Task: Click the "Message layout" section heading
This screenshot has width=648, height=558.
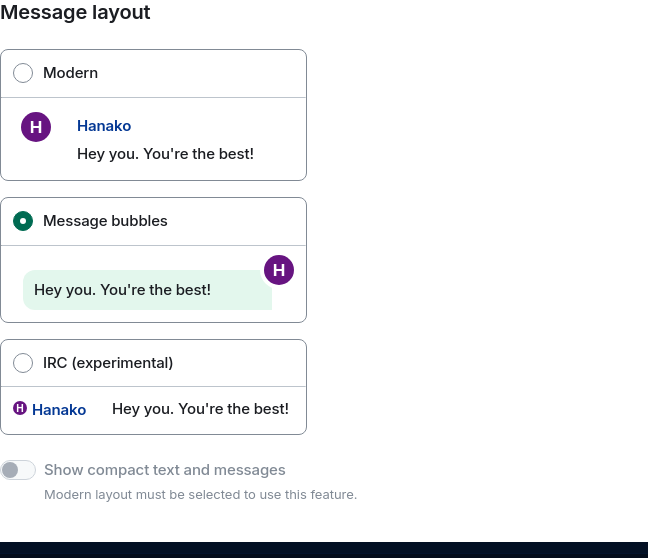Action: [x=76, y=13]
